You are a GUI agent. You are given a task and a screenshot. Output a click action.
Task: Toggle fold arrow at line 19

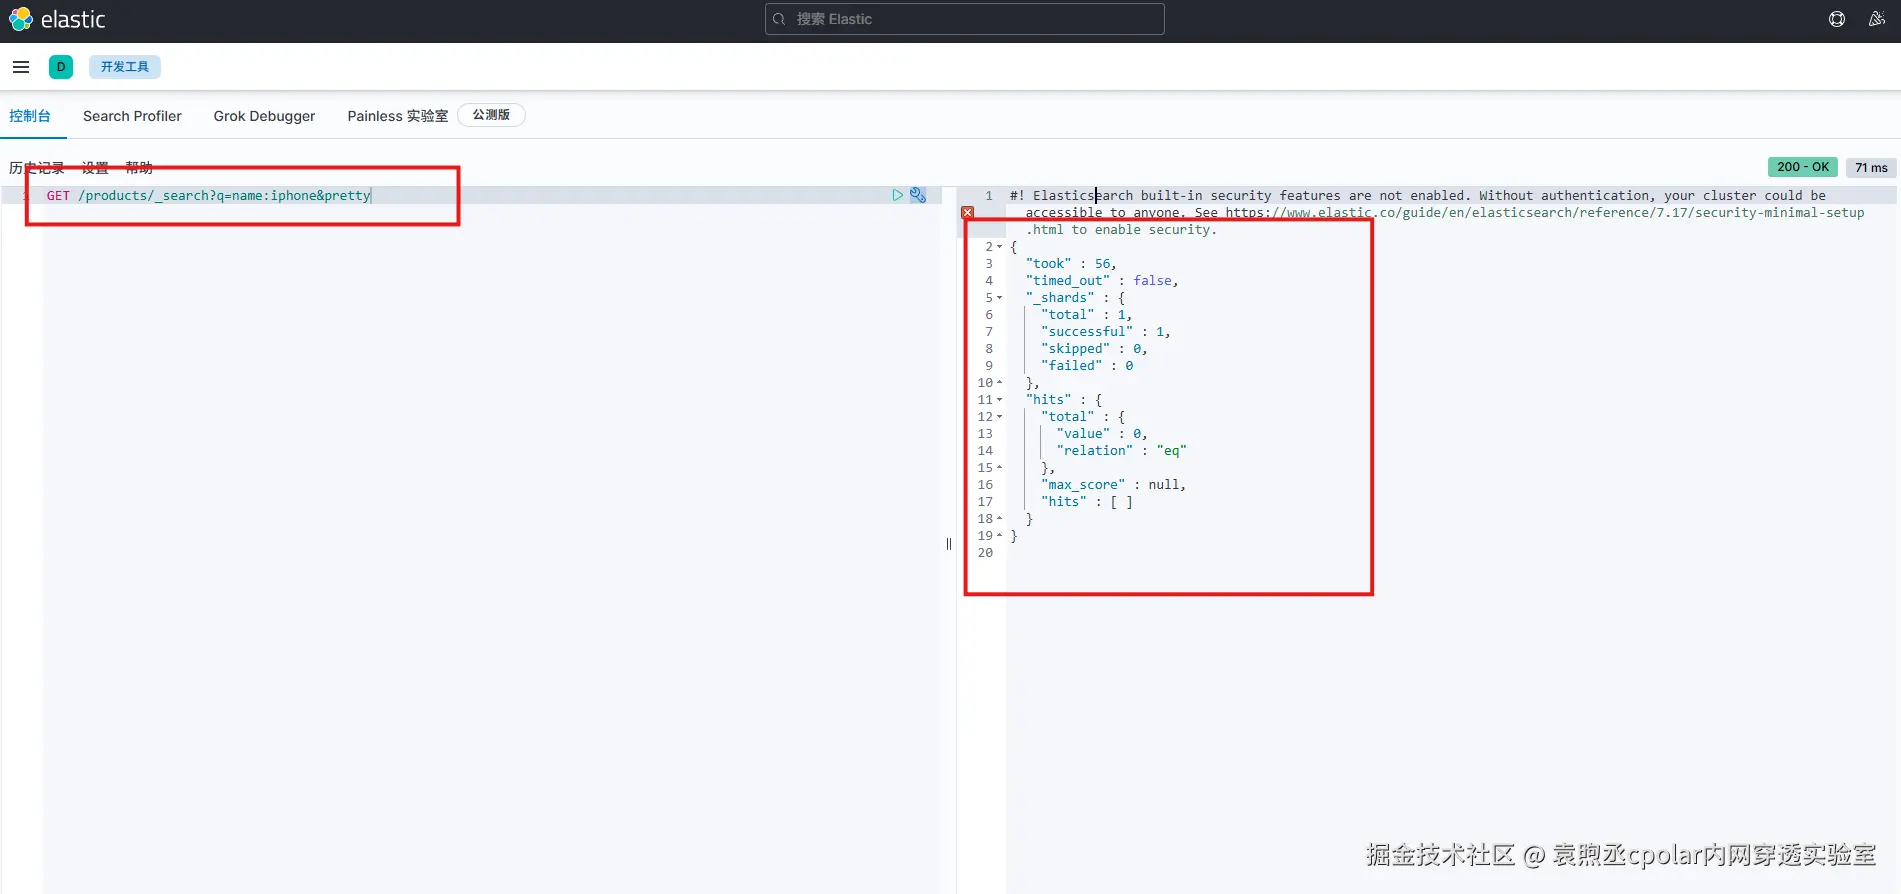(999, 536)
